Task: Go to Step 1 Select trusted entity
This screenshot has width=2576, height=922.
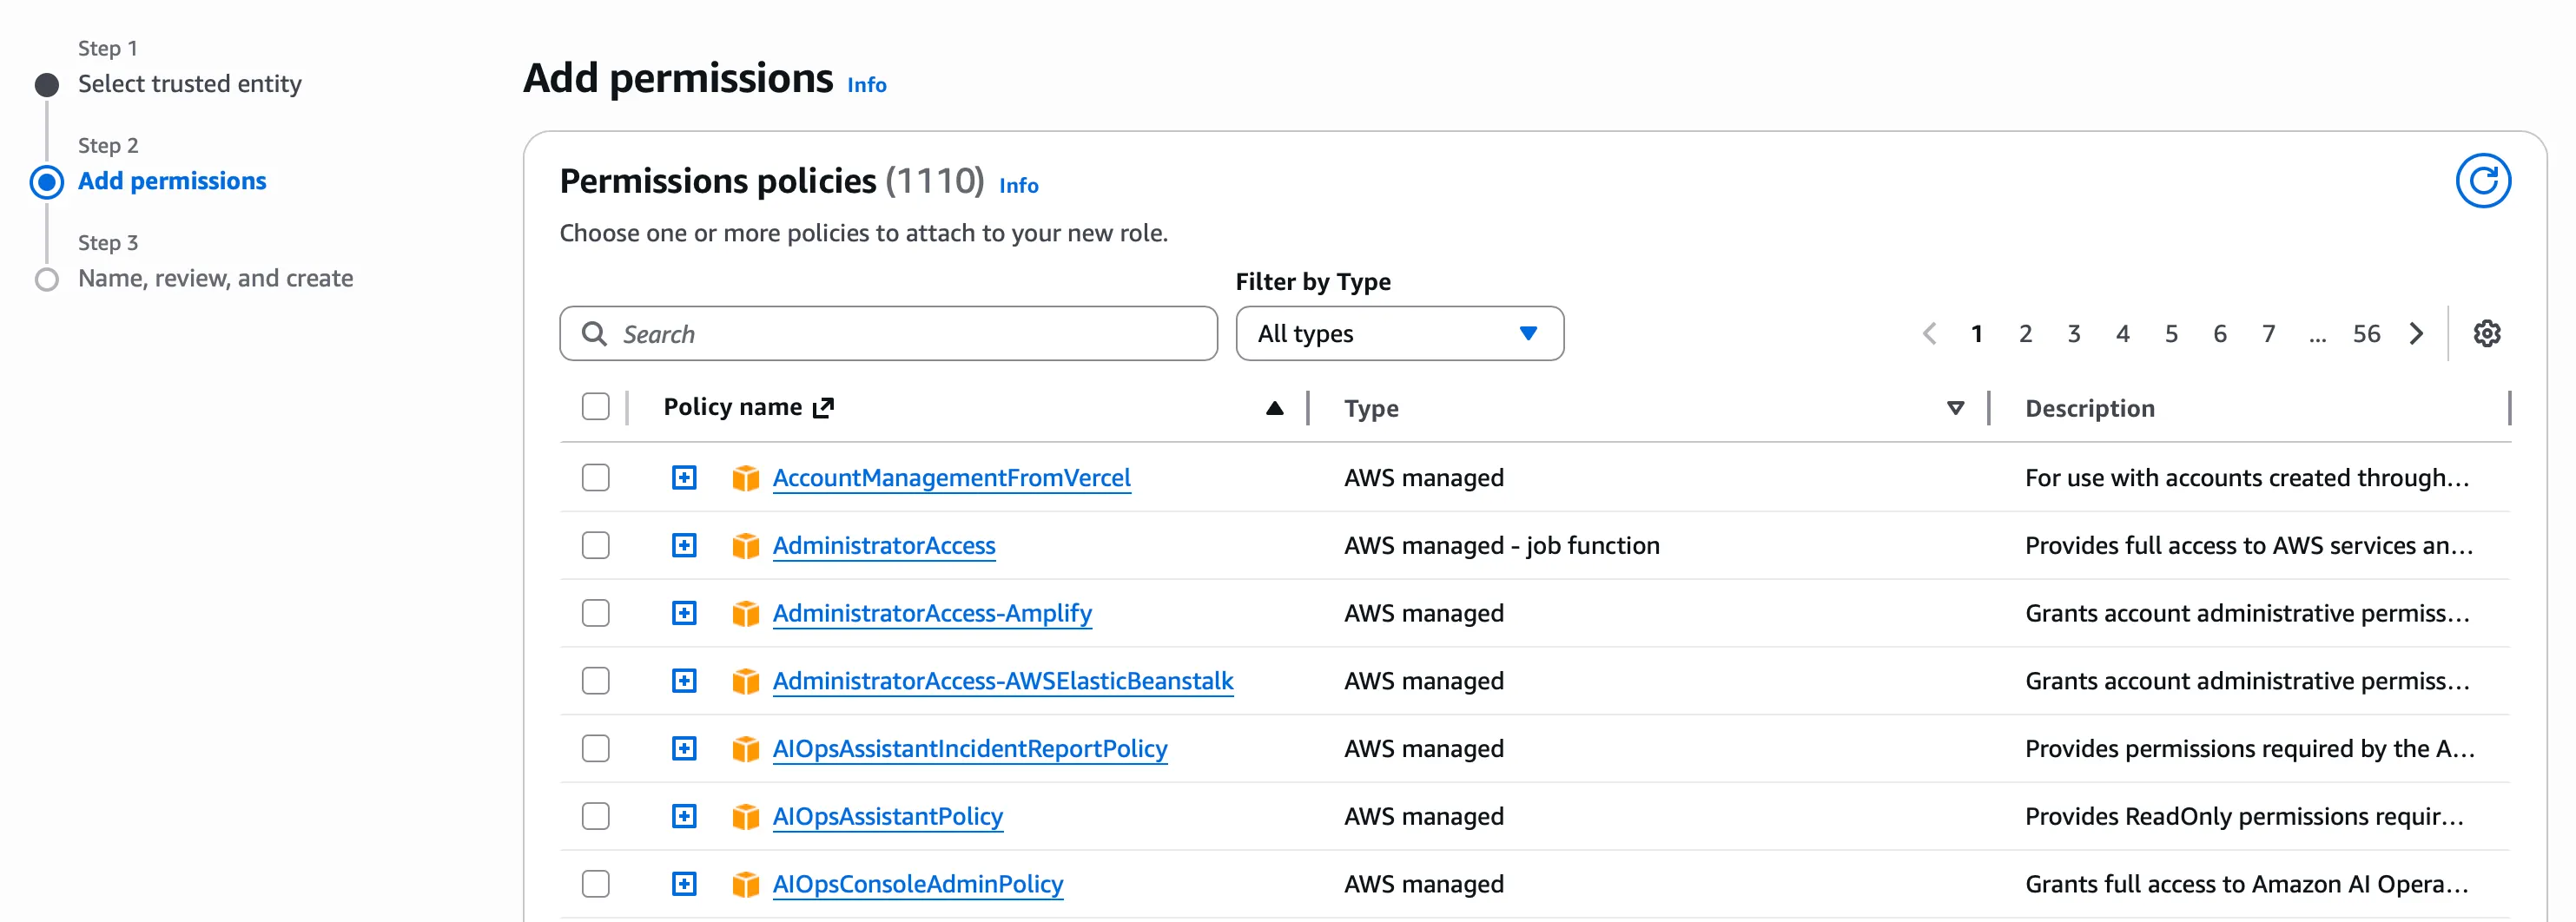Action: click(189, 84)
